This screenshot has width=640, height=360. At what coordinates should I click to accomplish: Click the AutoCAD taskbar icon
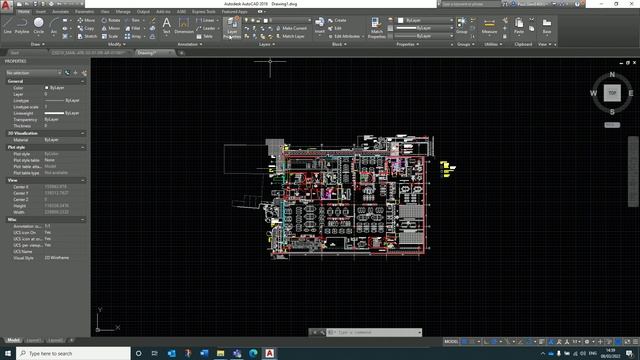[269, 353]
